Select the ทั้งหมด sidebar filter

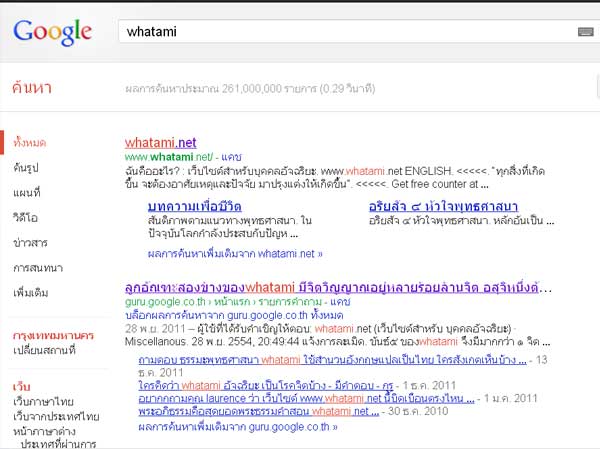click(x=29, y=143)
